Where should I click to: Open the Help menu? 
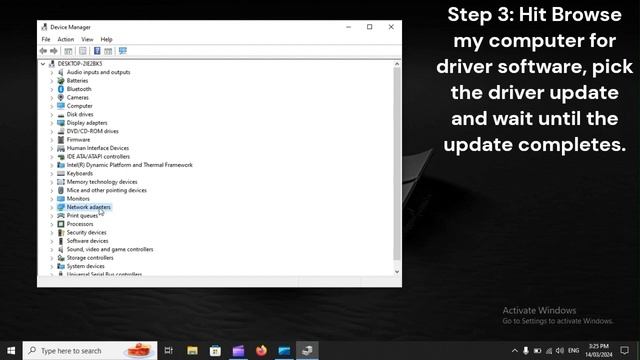click(107, 39)
